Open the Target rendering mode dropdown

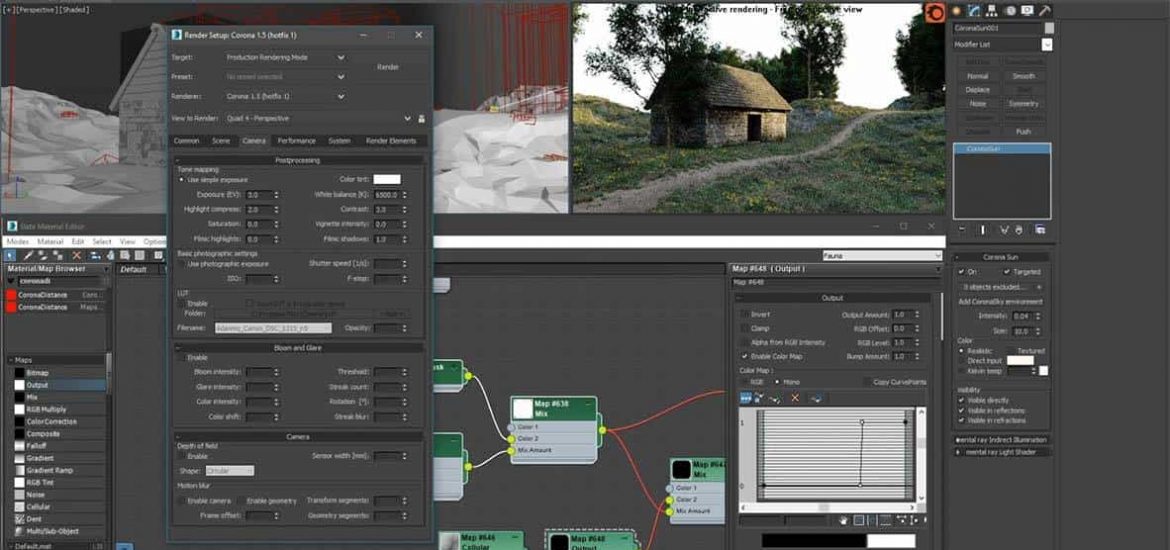[x=340, y=58]
